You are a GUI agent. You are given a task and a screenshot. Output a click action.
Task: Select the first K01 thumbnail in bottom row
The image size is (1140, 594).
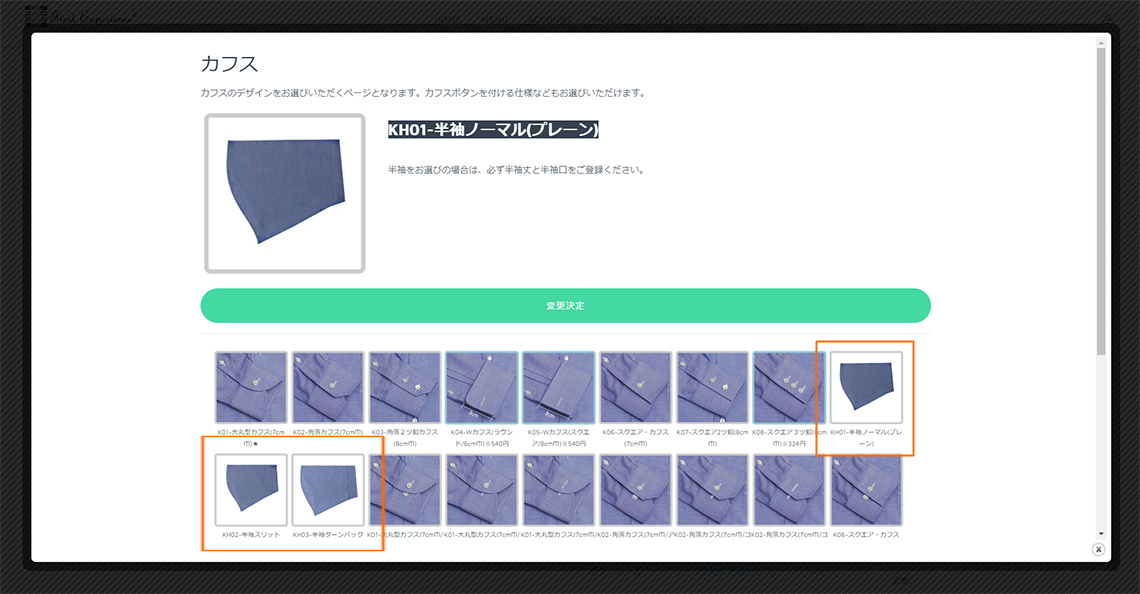tap(405, 490)
